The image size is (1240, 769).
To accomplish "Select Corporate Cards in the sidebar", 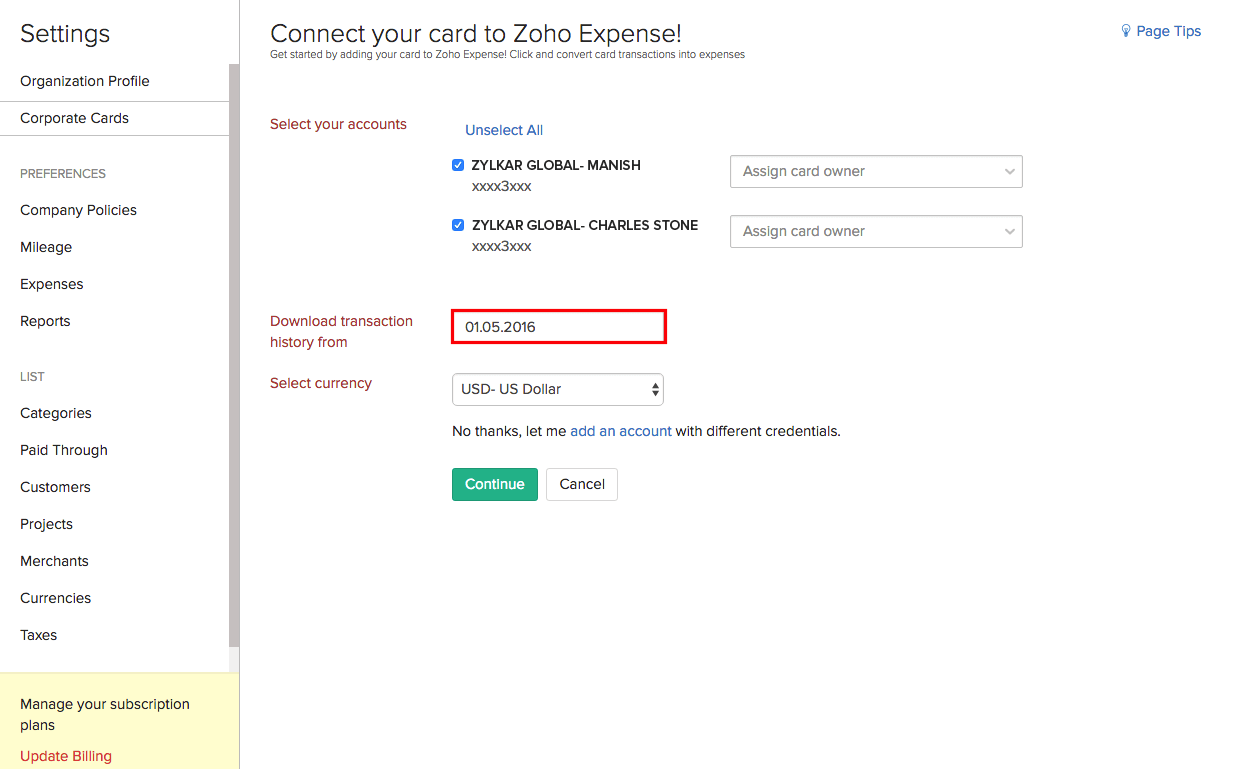I will point(75,118).
